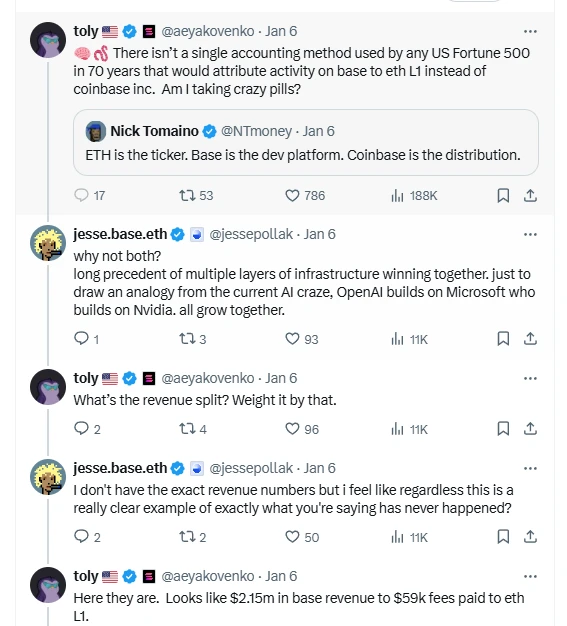
Task: Repost the 'What's the revenue split?' tweet
Action: click(193, 429)
